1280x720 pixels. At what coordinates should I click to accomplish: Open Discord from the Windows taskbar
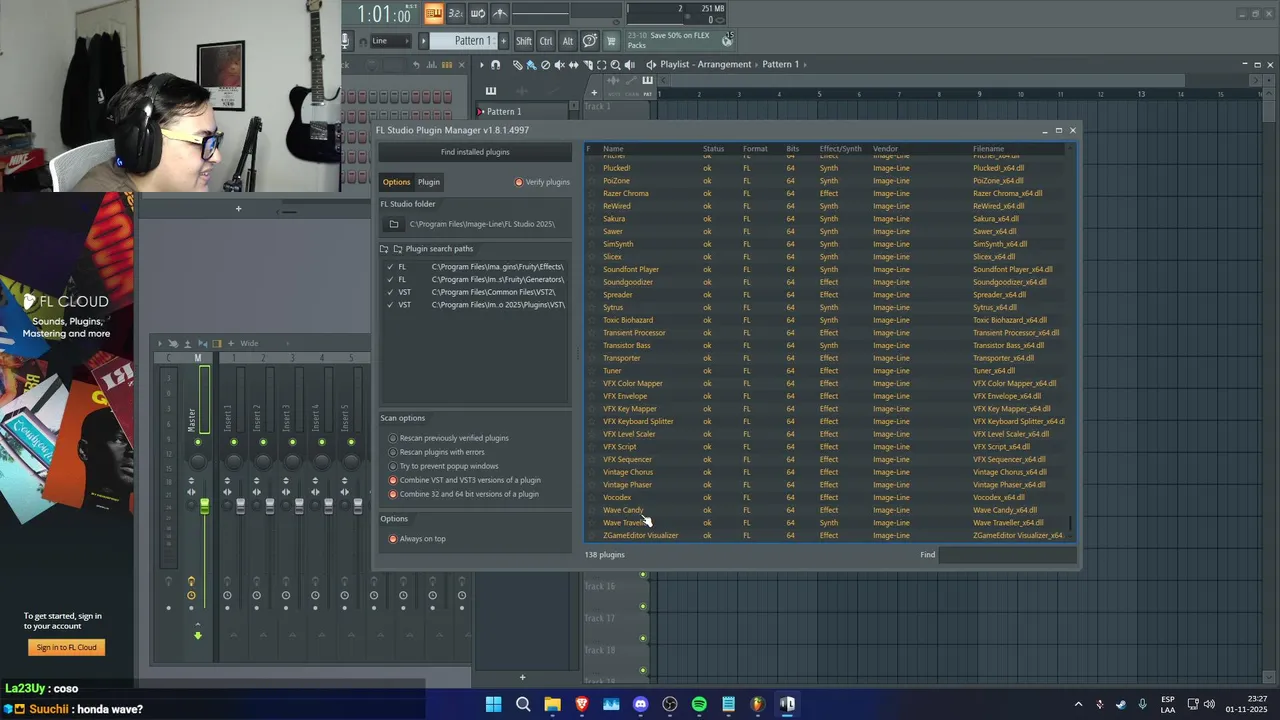[641, 704]
